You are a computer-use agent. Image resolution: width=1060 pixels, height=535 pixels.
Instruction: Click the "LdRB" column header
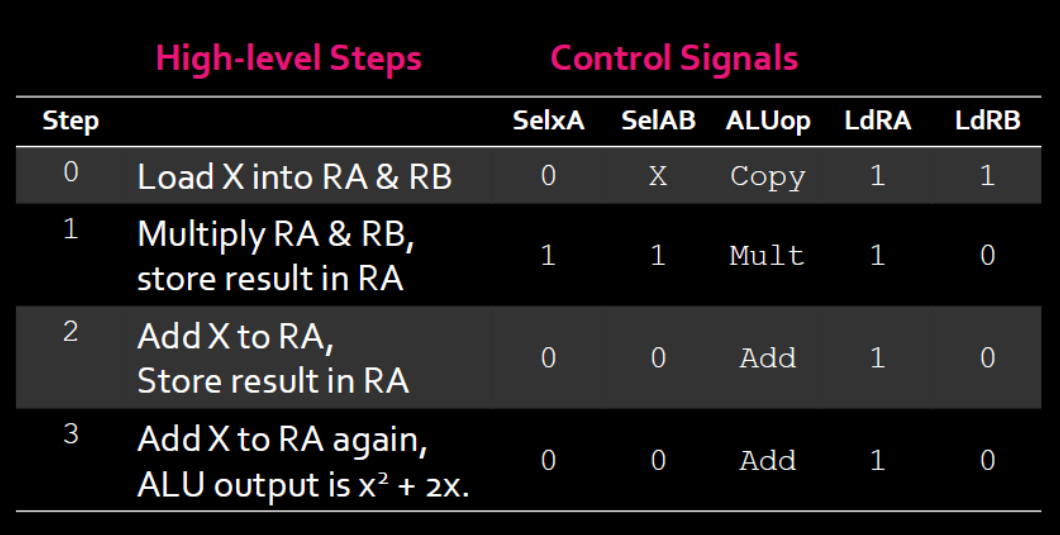(987, 122)
